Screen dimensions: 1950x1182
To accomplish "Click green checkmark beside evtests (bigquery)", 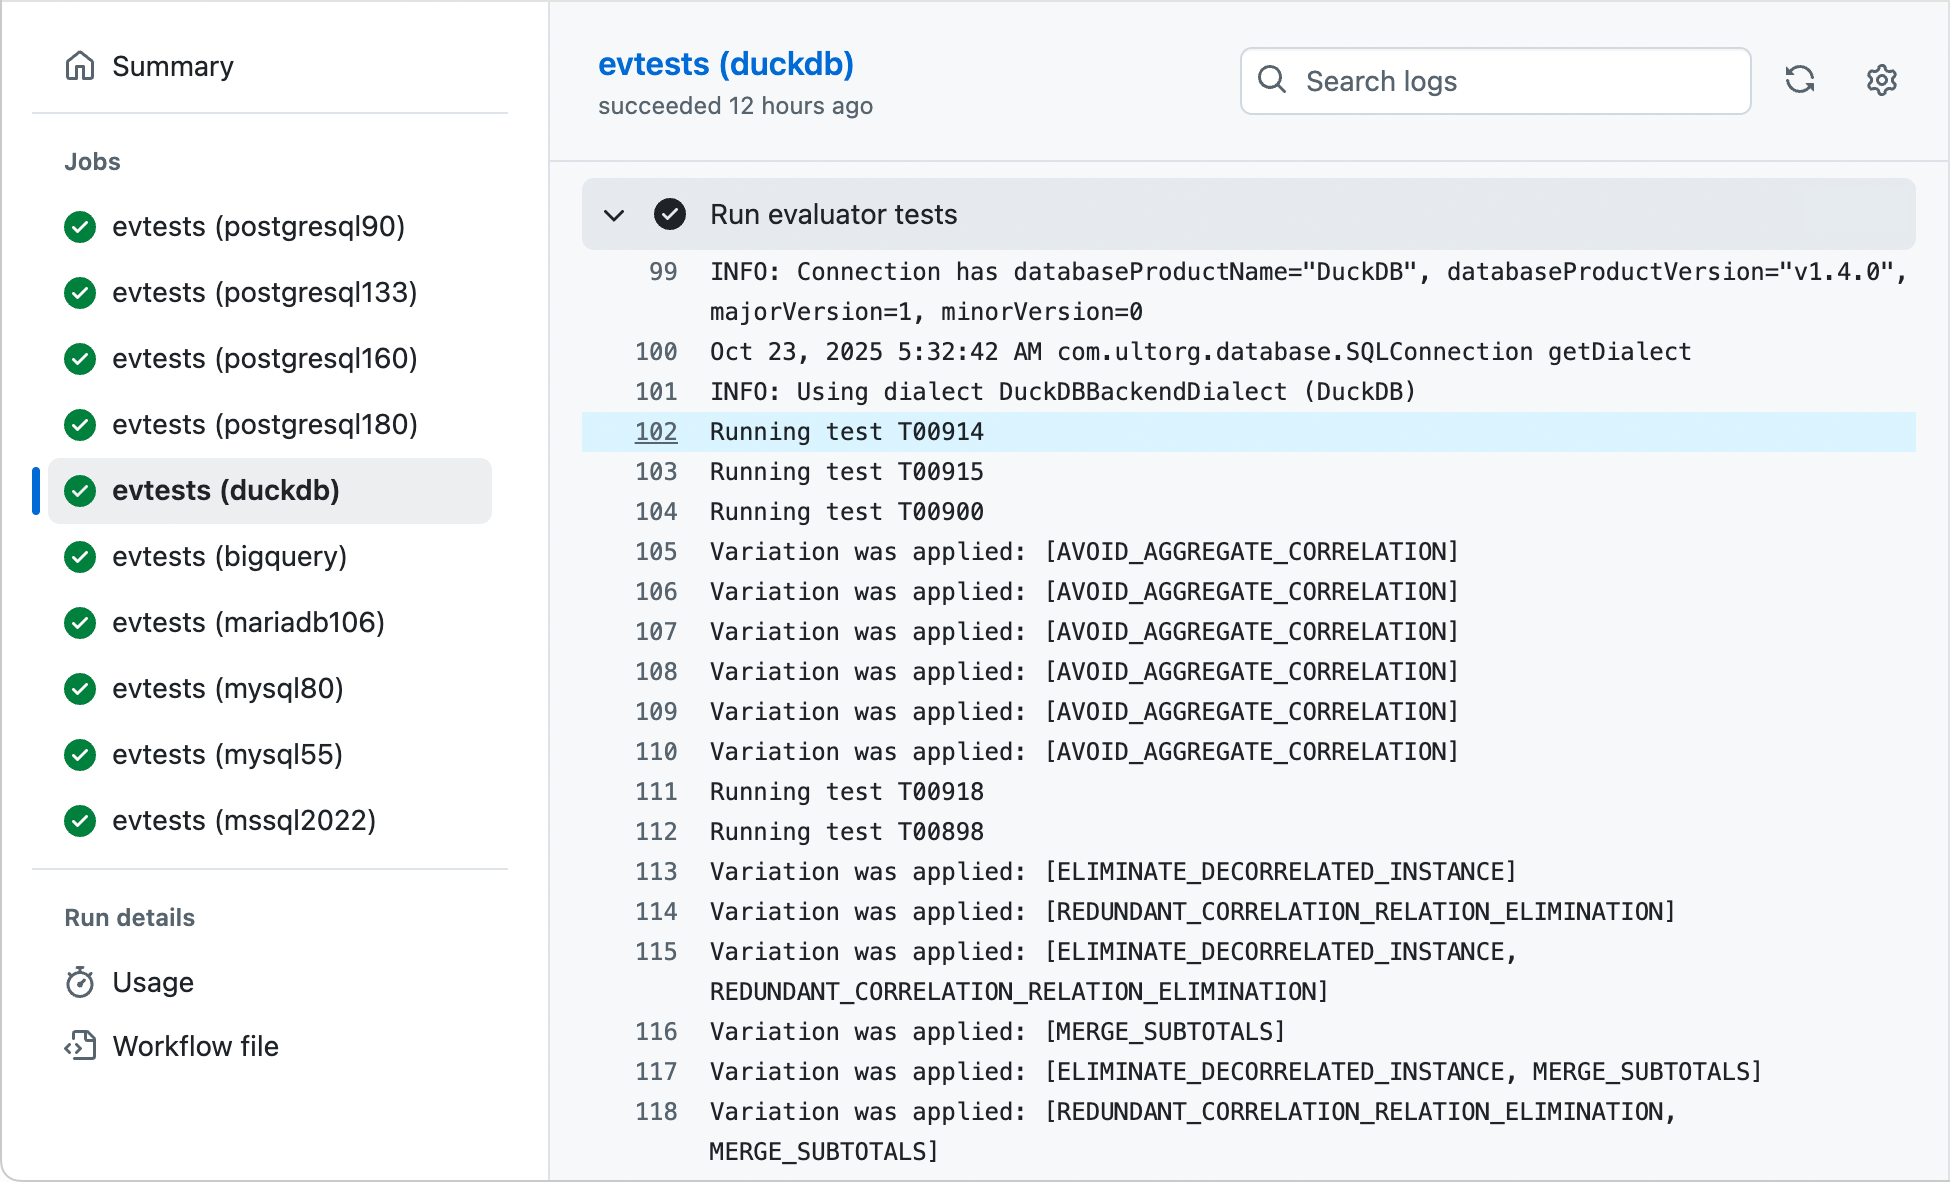I will point(79,557).
